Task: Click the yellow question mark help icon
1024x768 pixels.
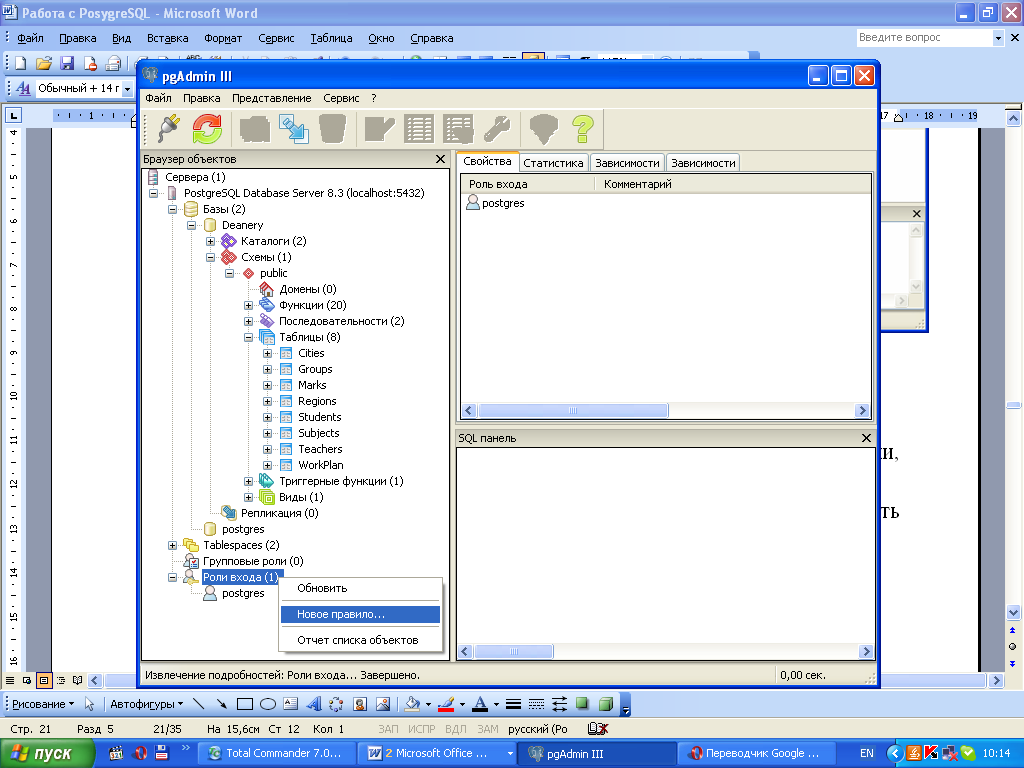Action: tap(583, 128)
